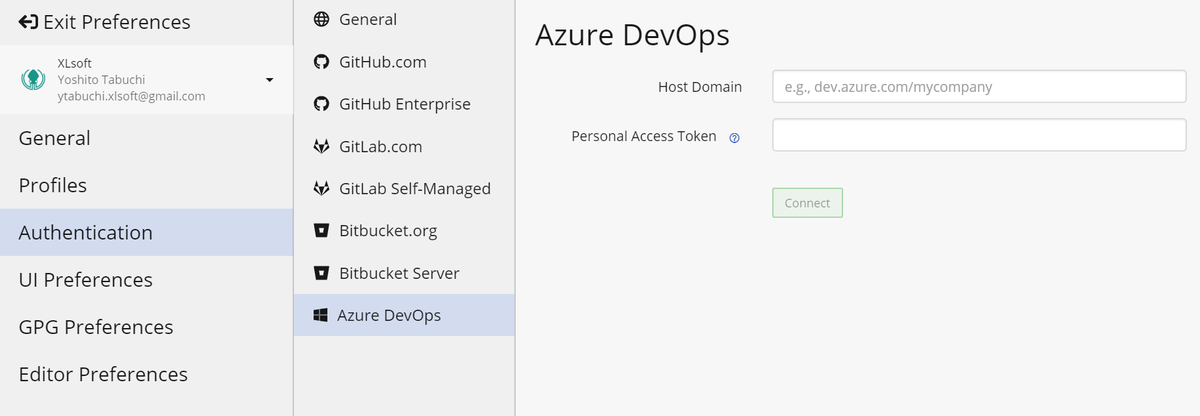Image resolution: width=1200 pixels, height=416 pixels.
Task: Focus the Host Domain input field
Action: click(x=979, y=87)
